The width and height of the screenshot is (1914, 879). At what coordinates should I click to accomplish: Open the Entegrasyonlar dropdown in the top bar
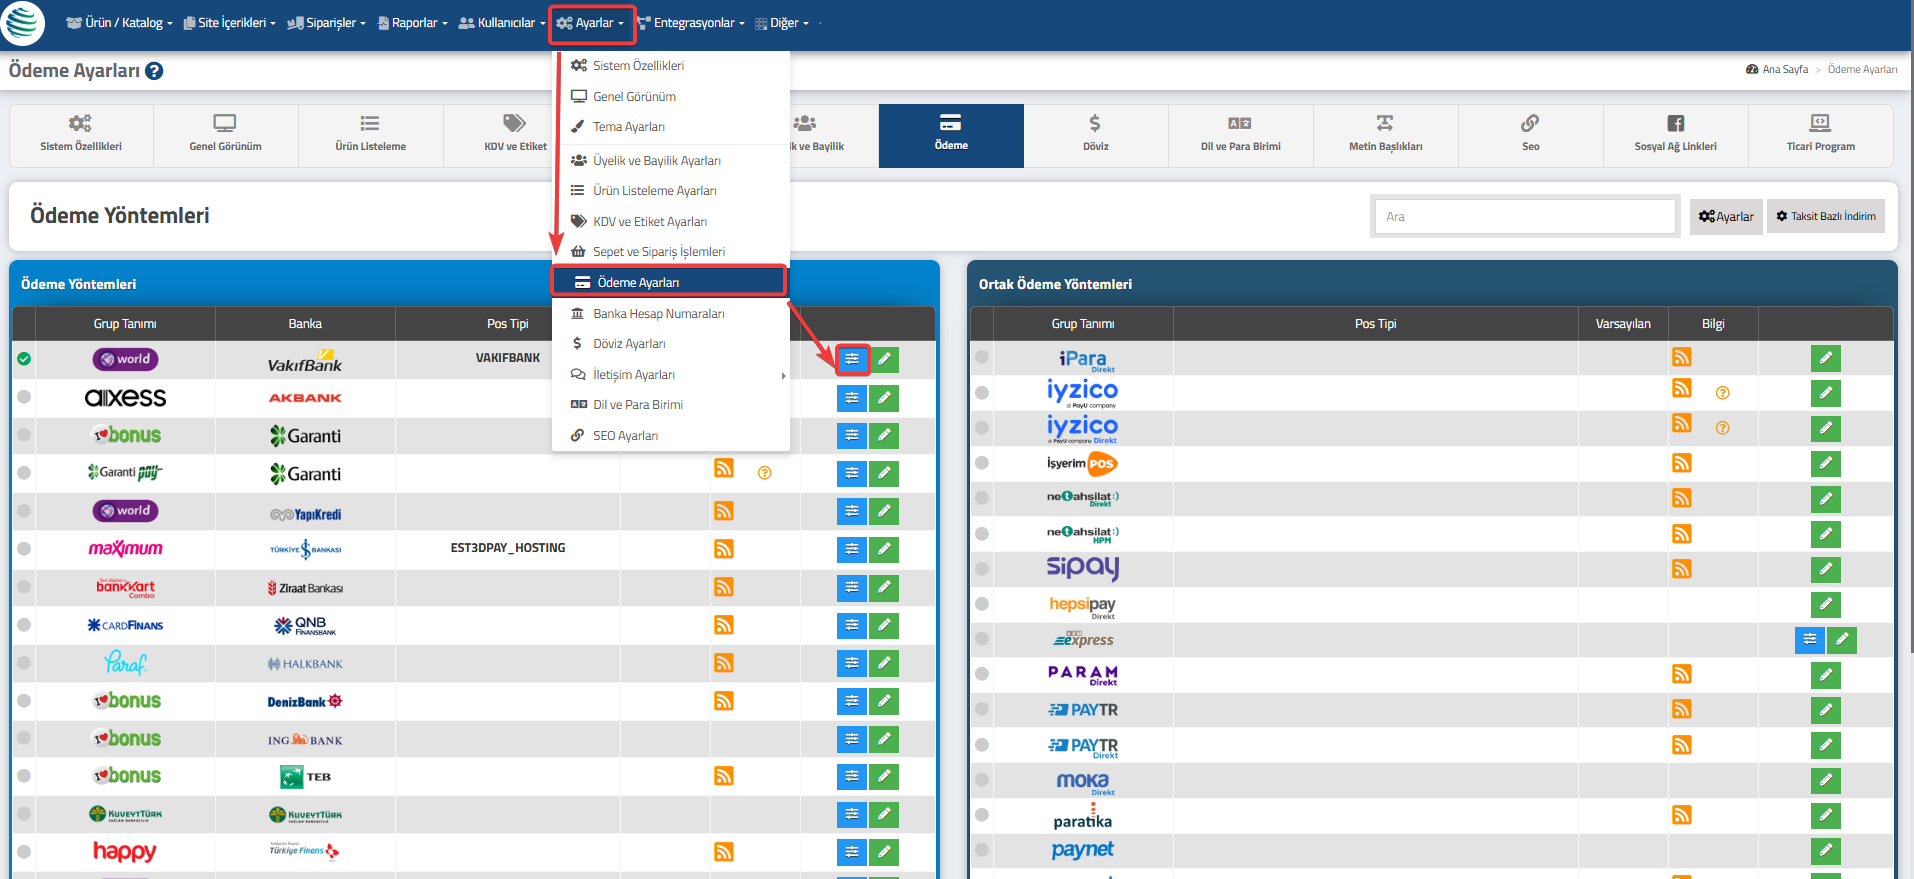click(x=692, y=23)
